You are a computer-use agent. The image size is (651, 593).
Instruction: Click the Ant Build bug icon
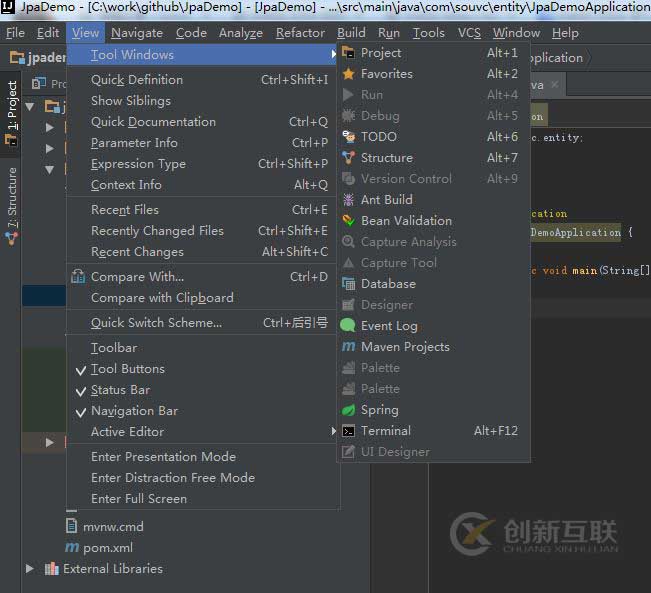click(x=348, y=200)
